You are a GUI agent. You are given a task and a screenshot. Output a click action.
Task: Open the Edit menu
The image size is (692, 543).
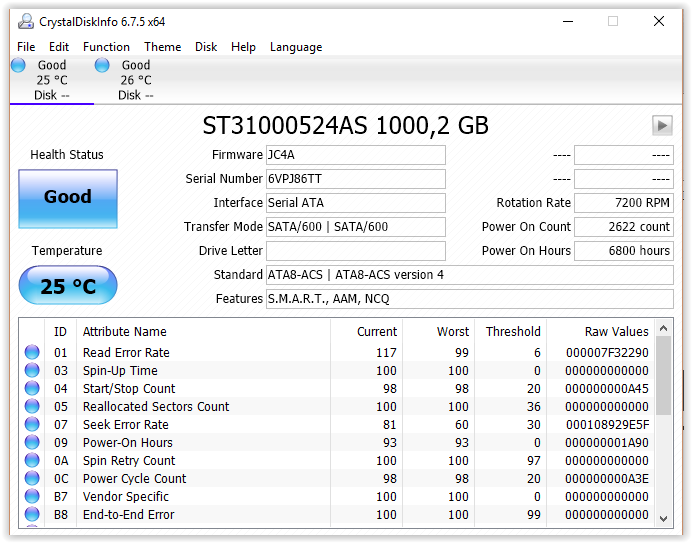coord(59,47)
